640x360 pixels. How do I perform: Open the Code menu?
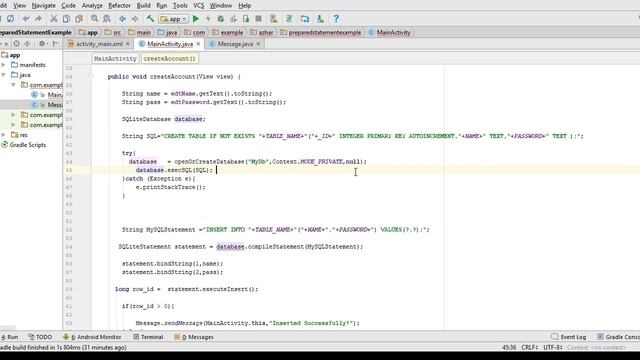(68, 6)
